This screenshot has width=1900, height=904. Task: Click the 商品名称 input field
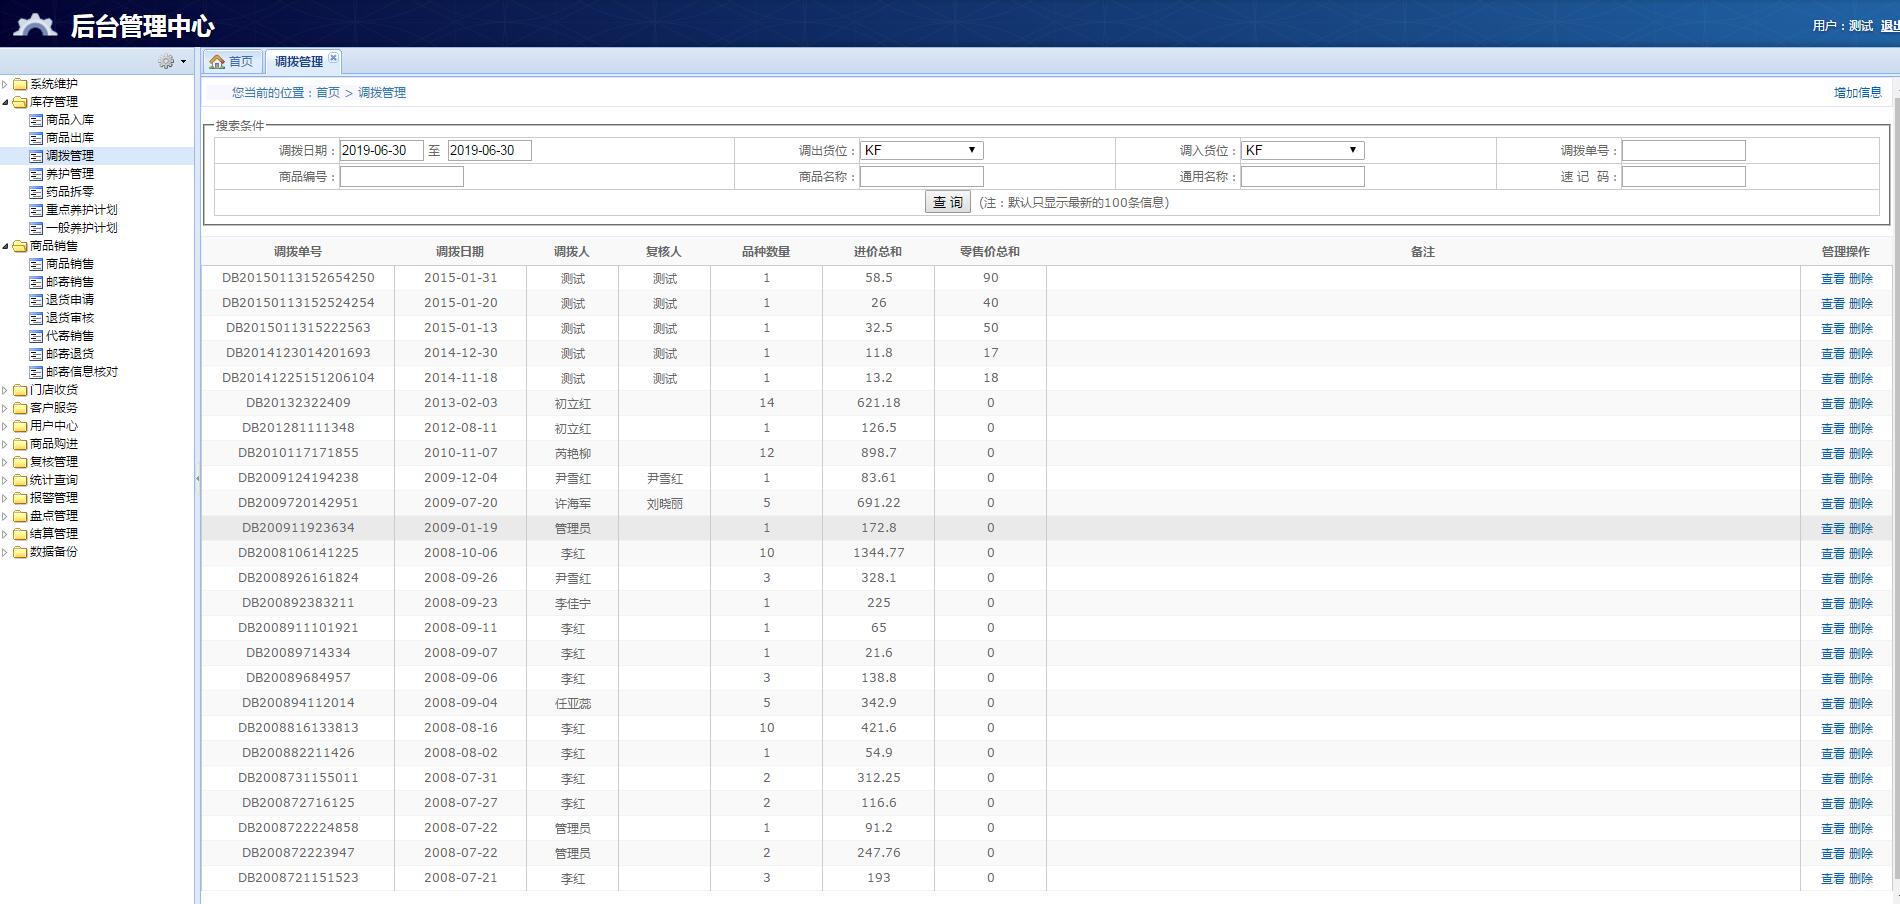[x=921, y=176]
